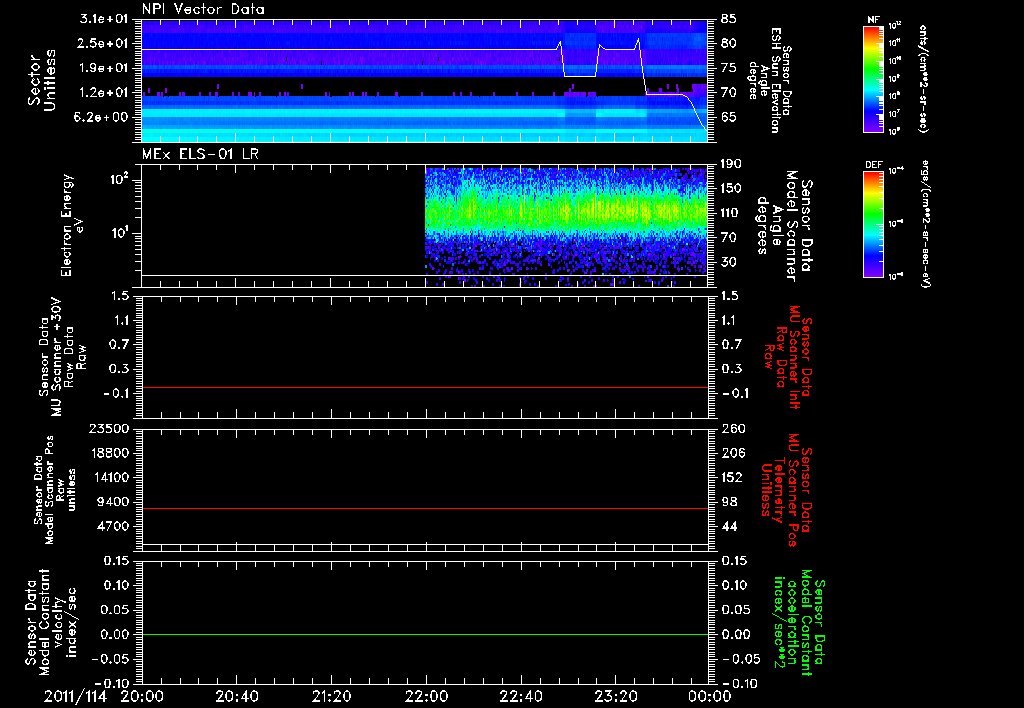Click the "30" scanner angle tick label
Image resolution: width=1024 pixels, height=708 pixels.
point(729,262)
